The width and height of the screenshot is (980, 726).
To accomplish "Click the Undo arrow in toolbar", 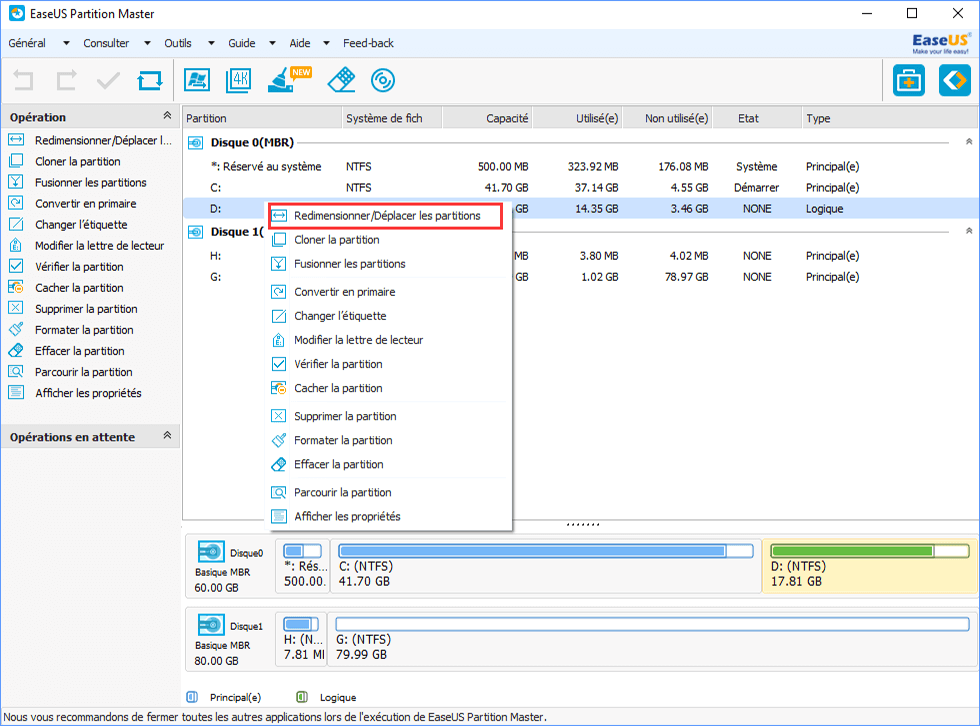I will (x=23, y=81).
